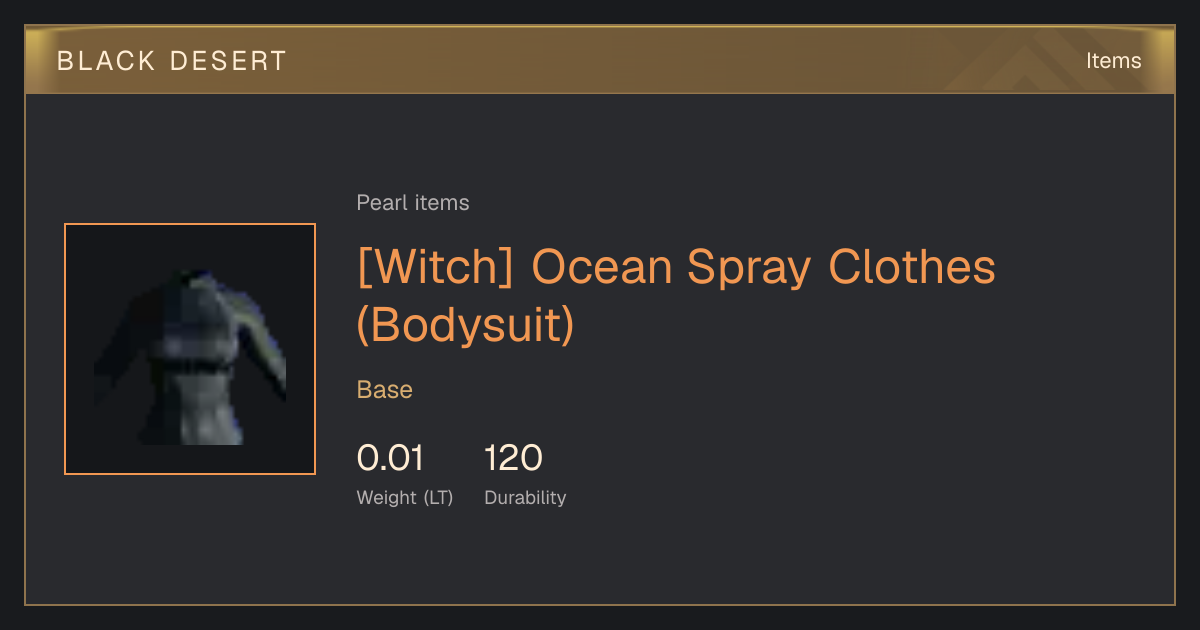
Task: Select the Base grade label
Action: [385, 390]
